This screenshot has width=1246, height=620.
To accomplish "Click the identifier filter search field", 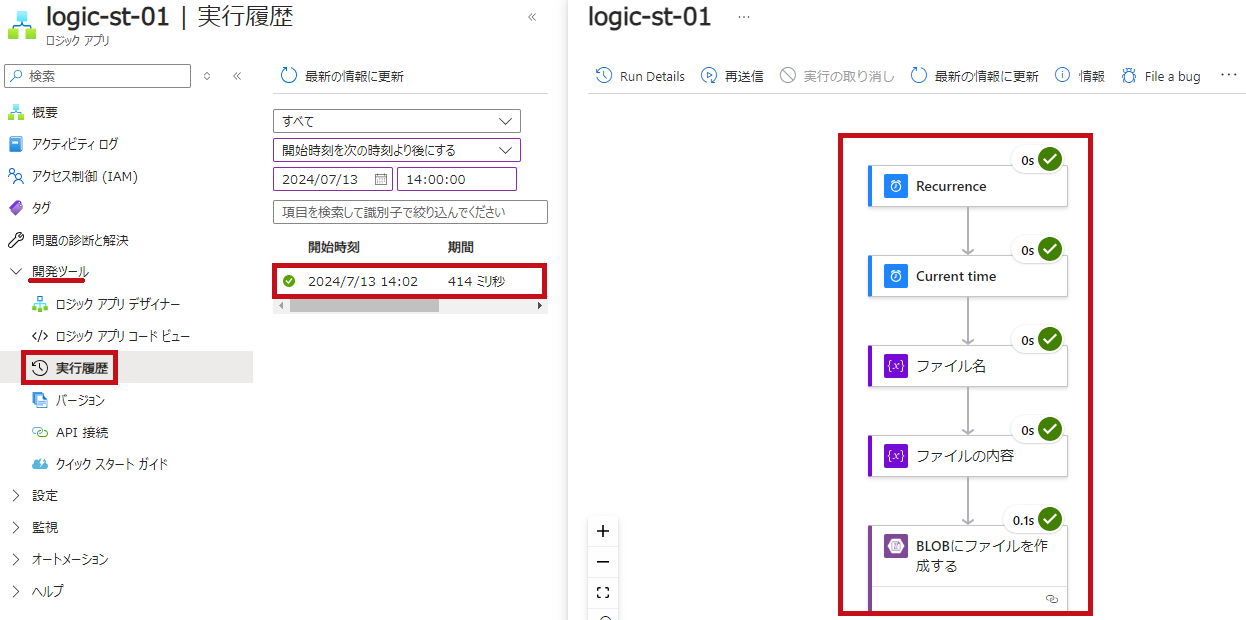I will point(410,212).
